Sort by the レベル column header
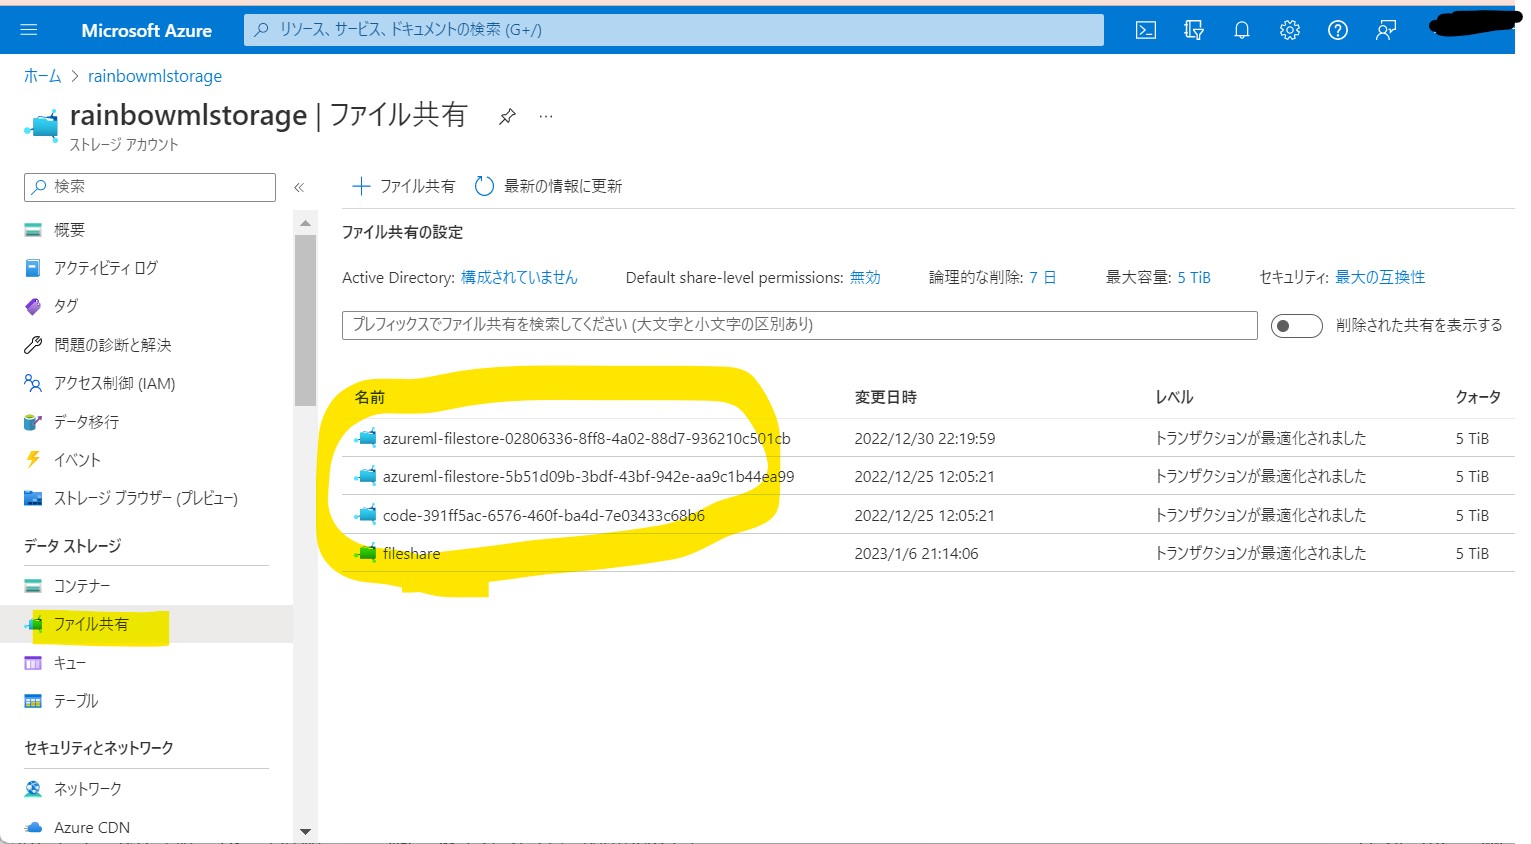The image size is (1531, 844). tap(1174, 397)
